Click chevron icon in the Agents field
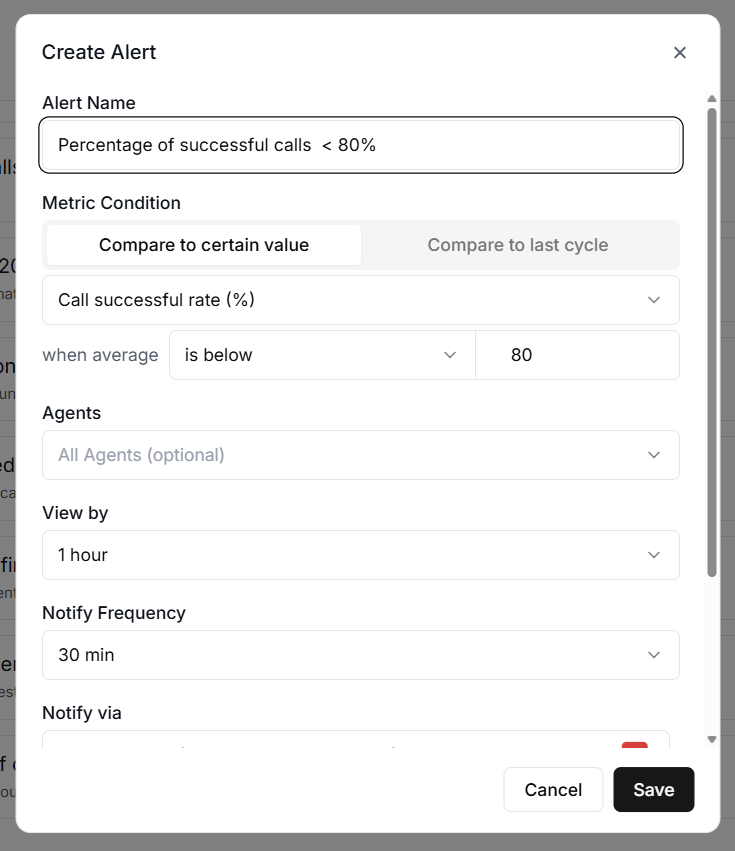The image size is (735, 851). [x=654, y=455]
